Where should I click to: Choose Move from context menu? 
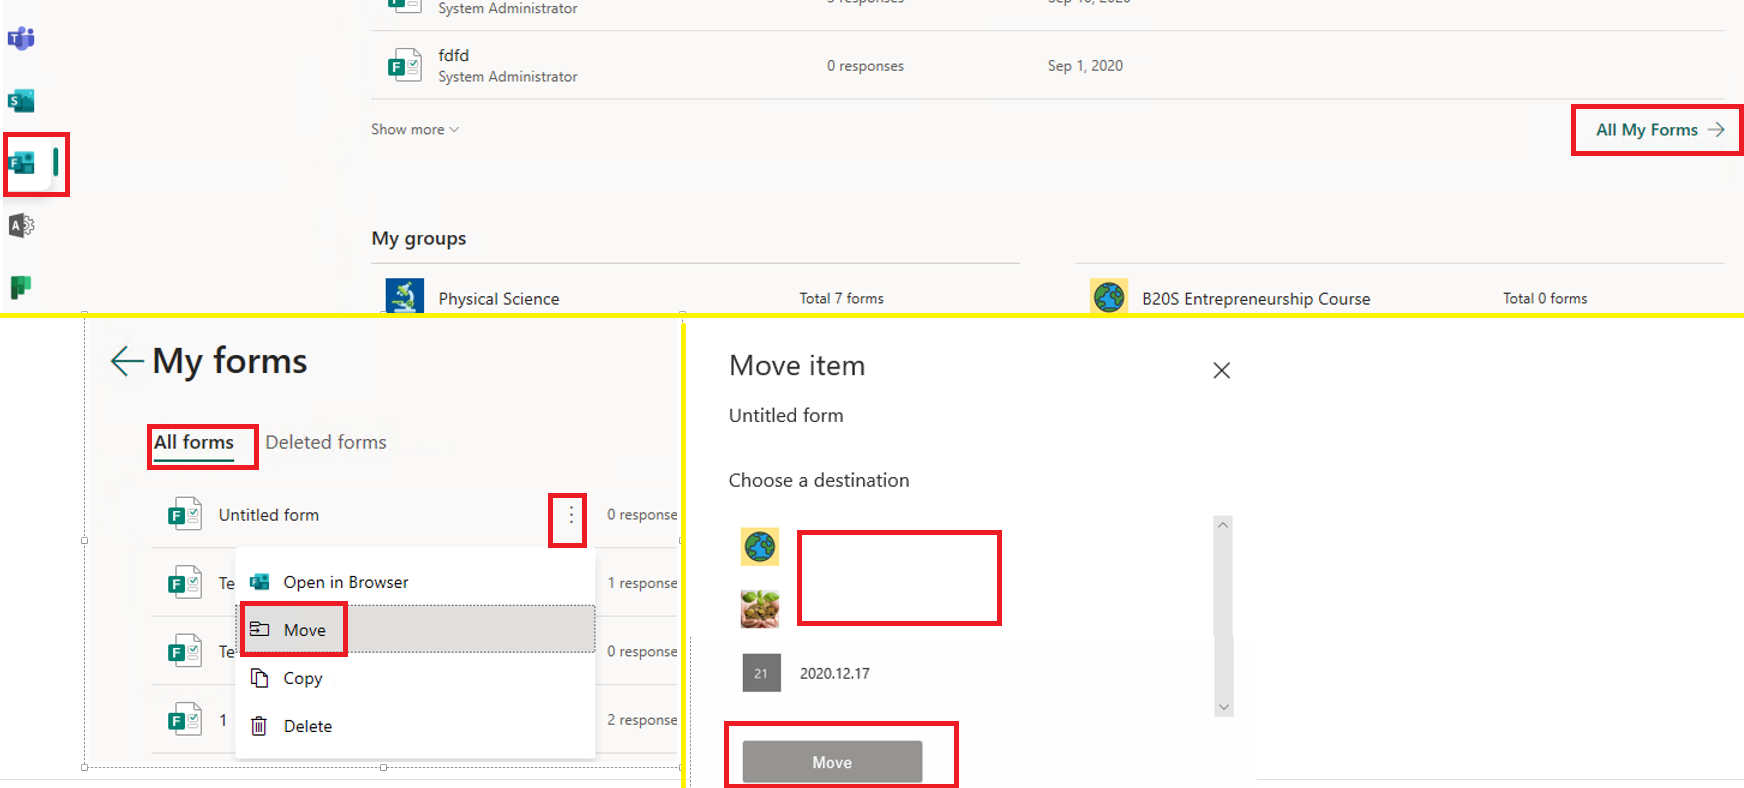point(415,630)
